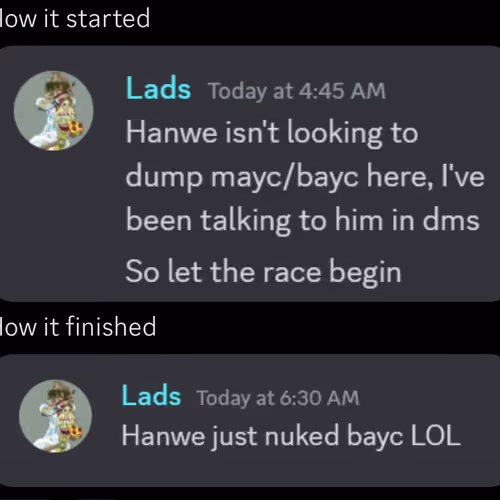Select the 'So let the race begin' message

click(263, 272)
